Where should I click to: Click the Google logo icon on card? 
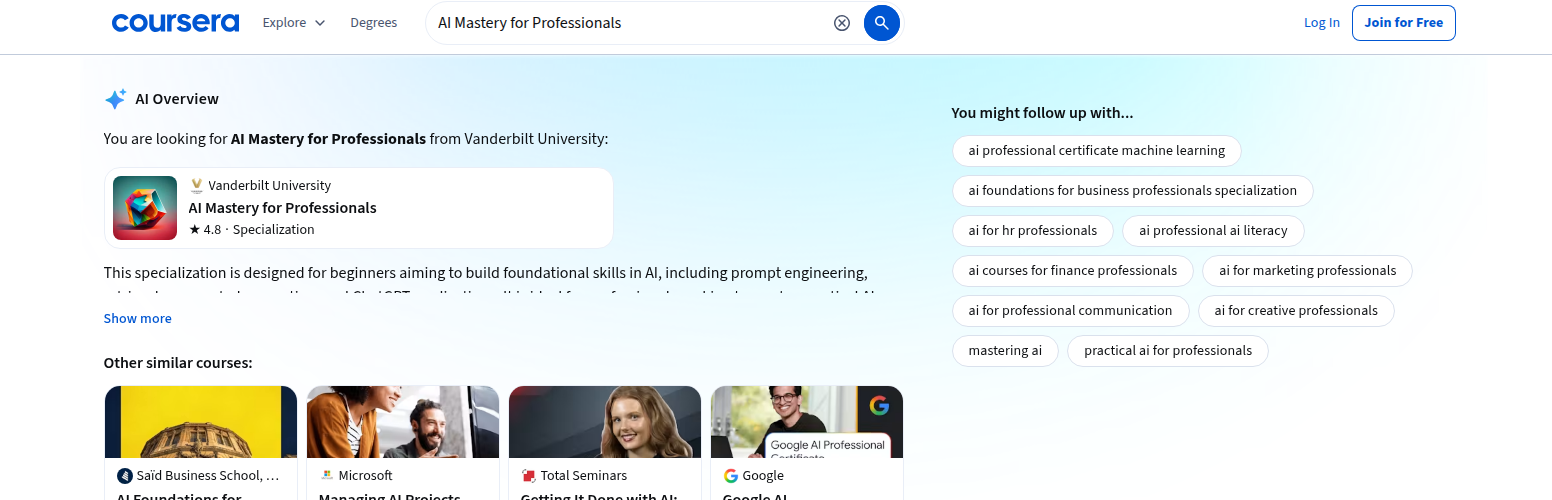731,476
